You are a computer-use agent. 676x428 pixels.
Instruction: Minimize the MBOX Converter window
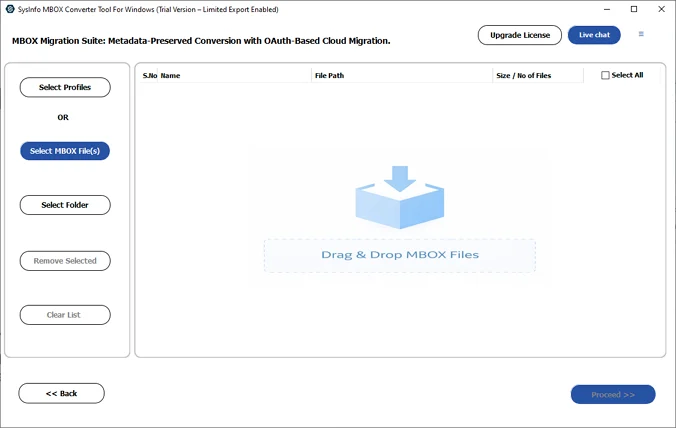[607, 9]
